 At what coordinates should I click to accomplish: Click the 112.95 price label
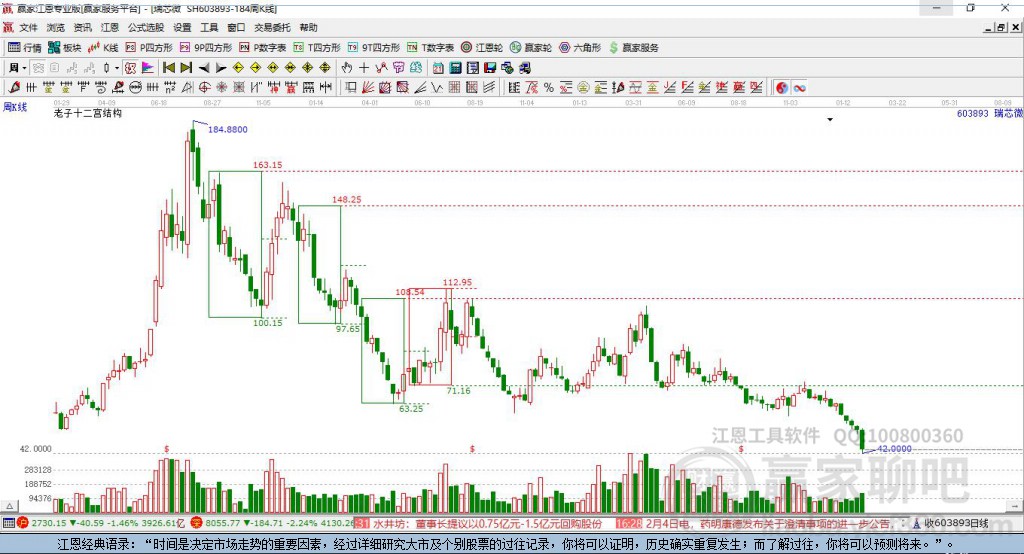457,282
